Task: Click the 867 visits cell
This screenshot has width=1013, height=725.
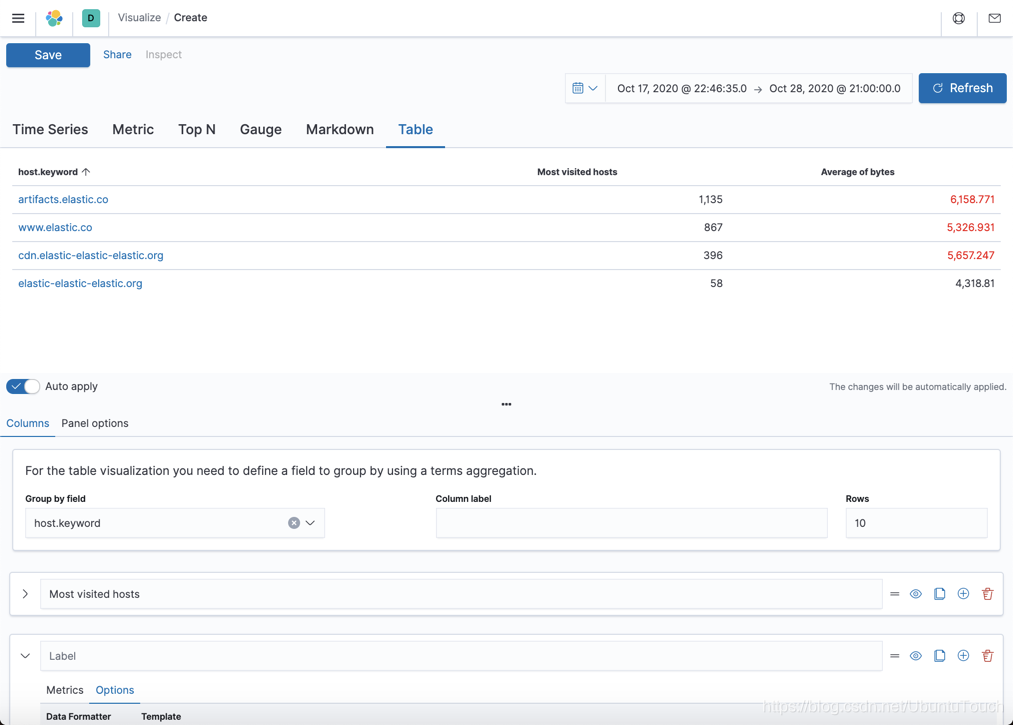Action: (x=713, y=227)
